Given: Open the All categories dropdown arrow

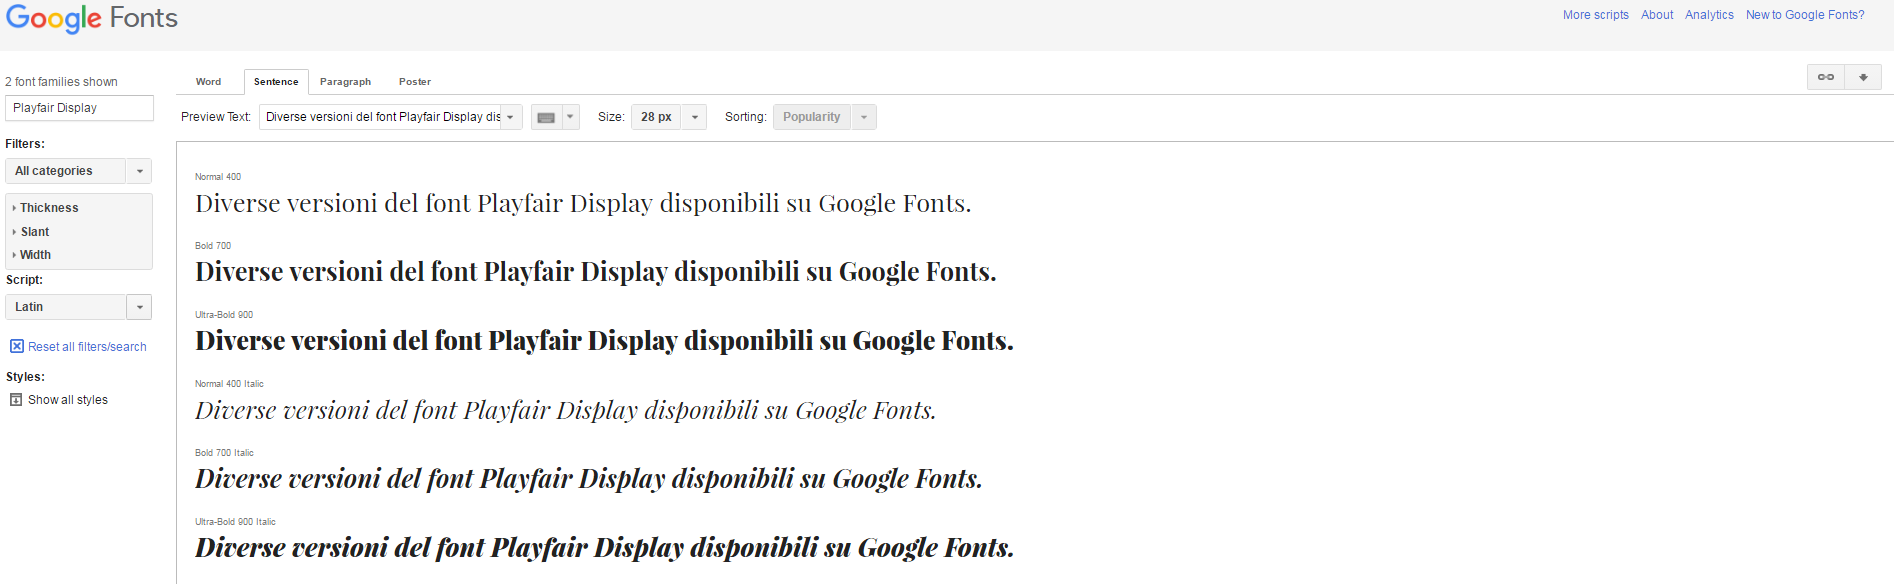Looking at the screenshot, I should [x=140, y=171].
